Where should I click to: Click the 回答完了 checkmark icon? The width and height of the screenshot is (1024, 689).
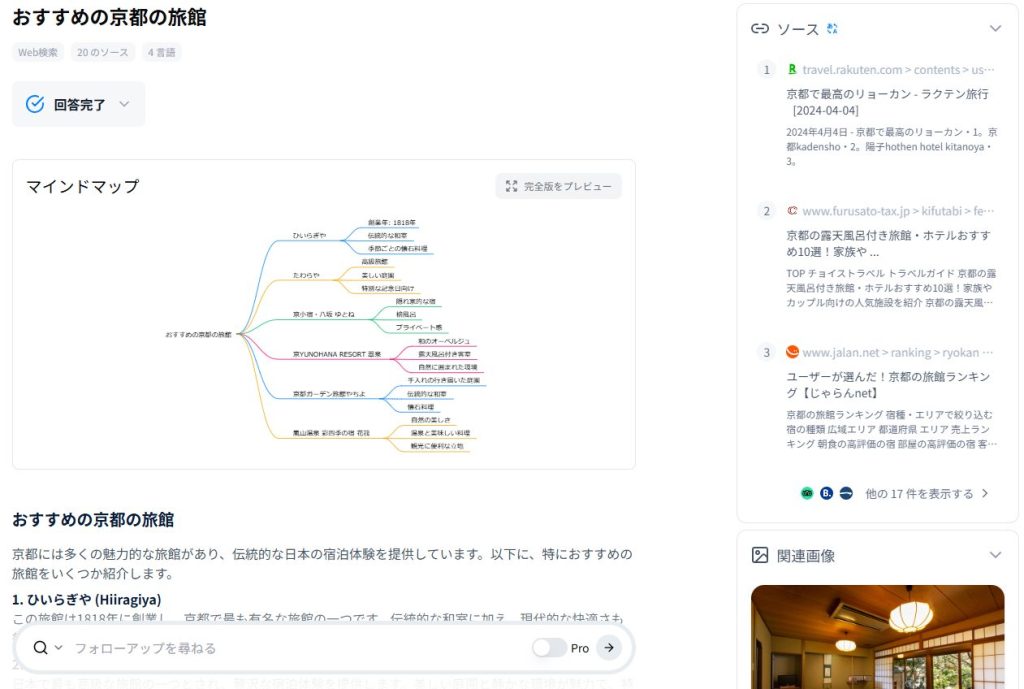click(x=35, y=104)
